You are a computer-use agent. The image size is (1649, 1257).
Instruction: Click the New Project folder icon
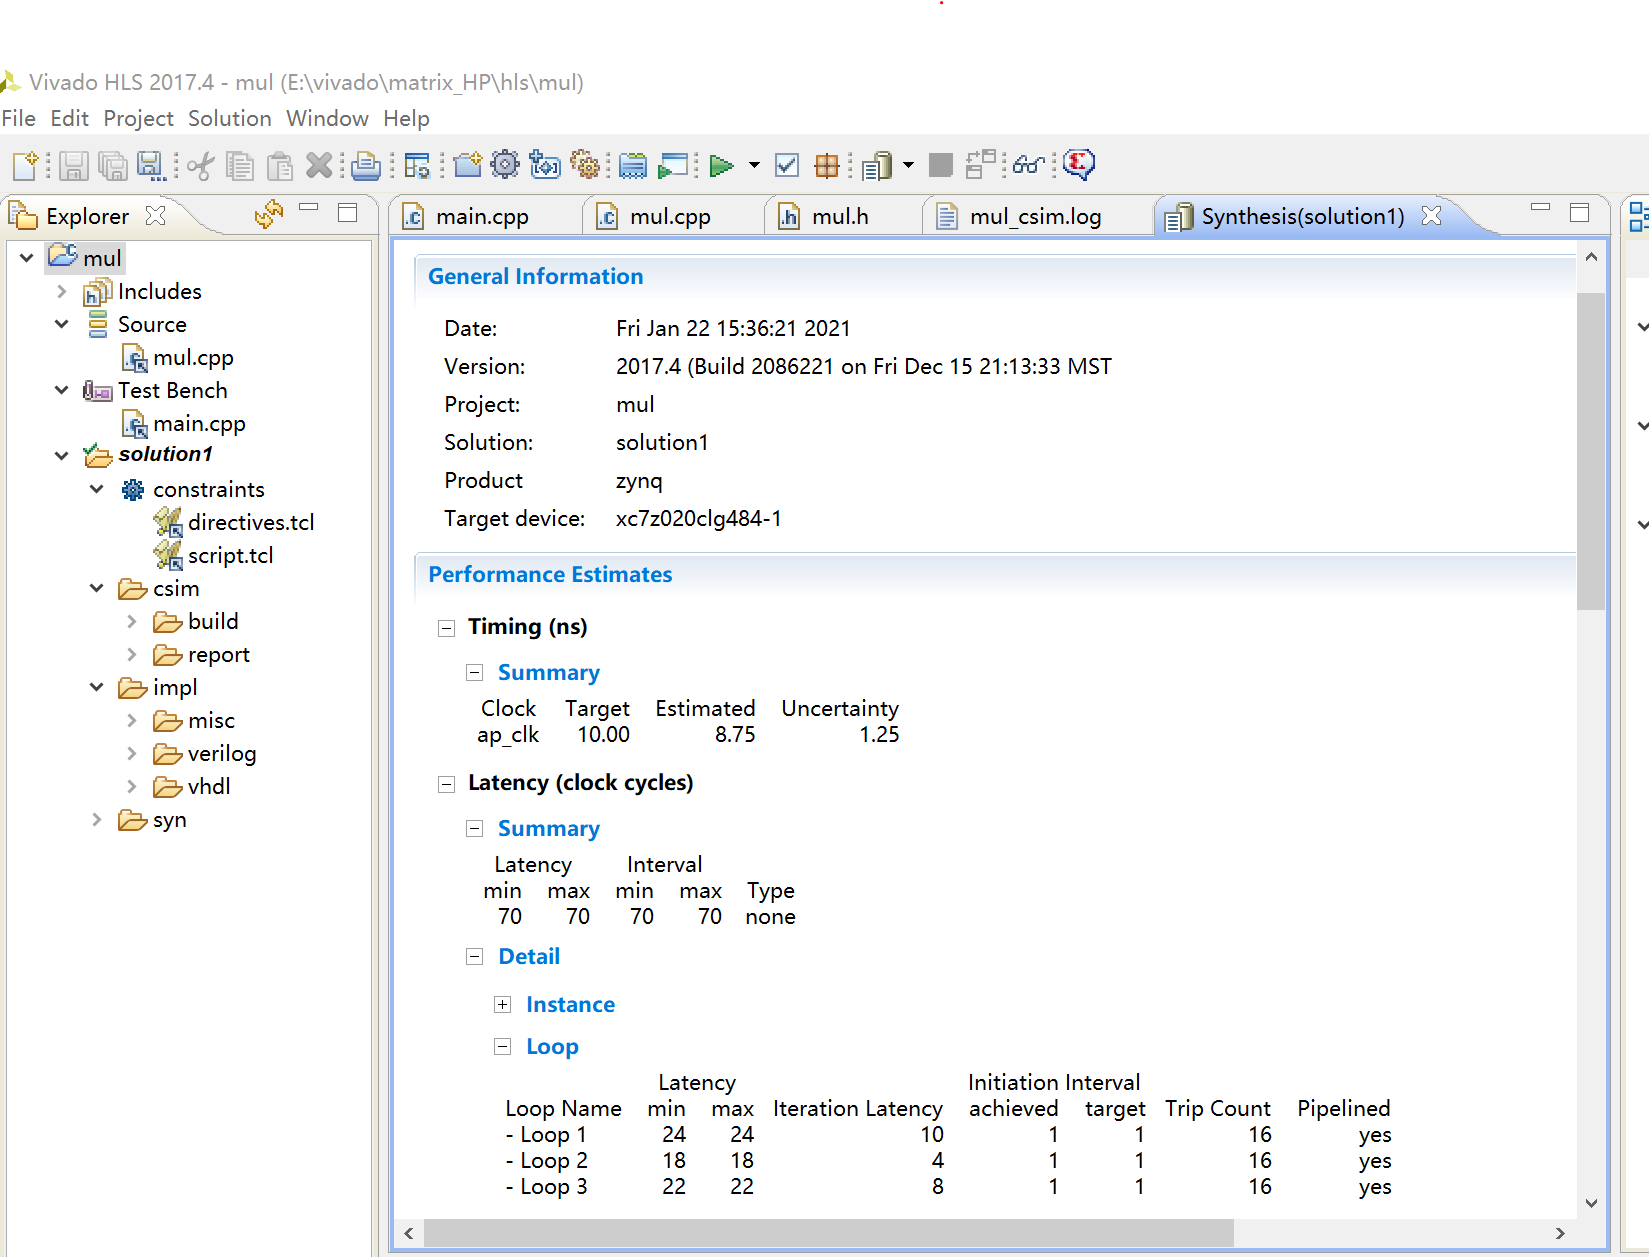coord(467,164)
